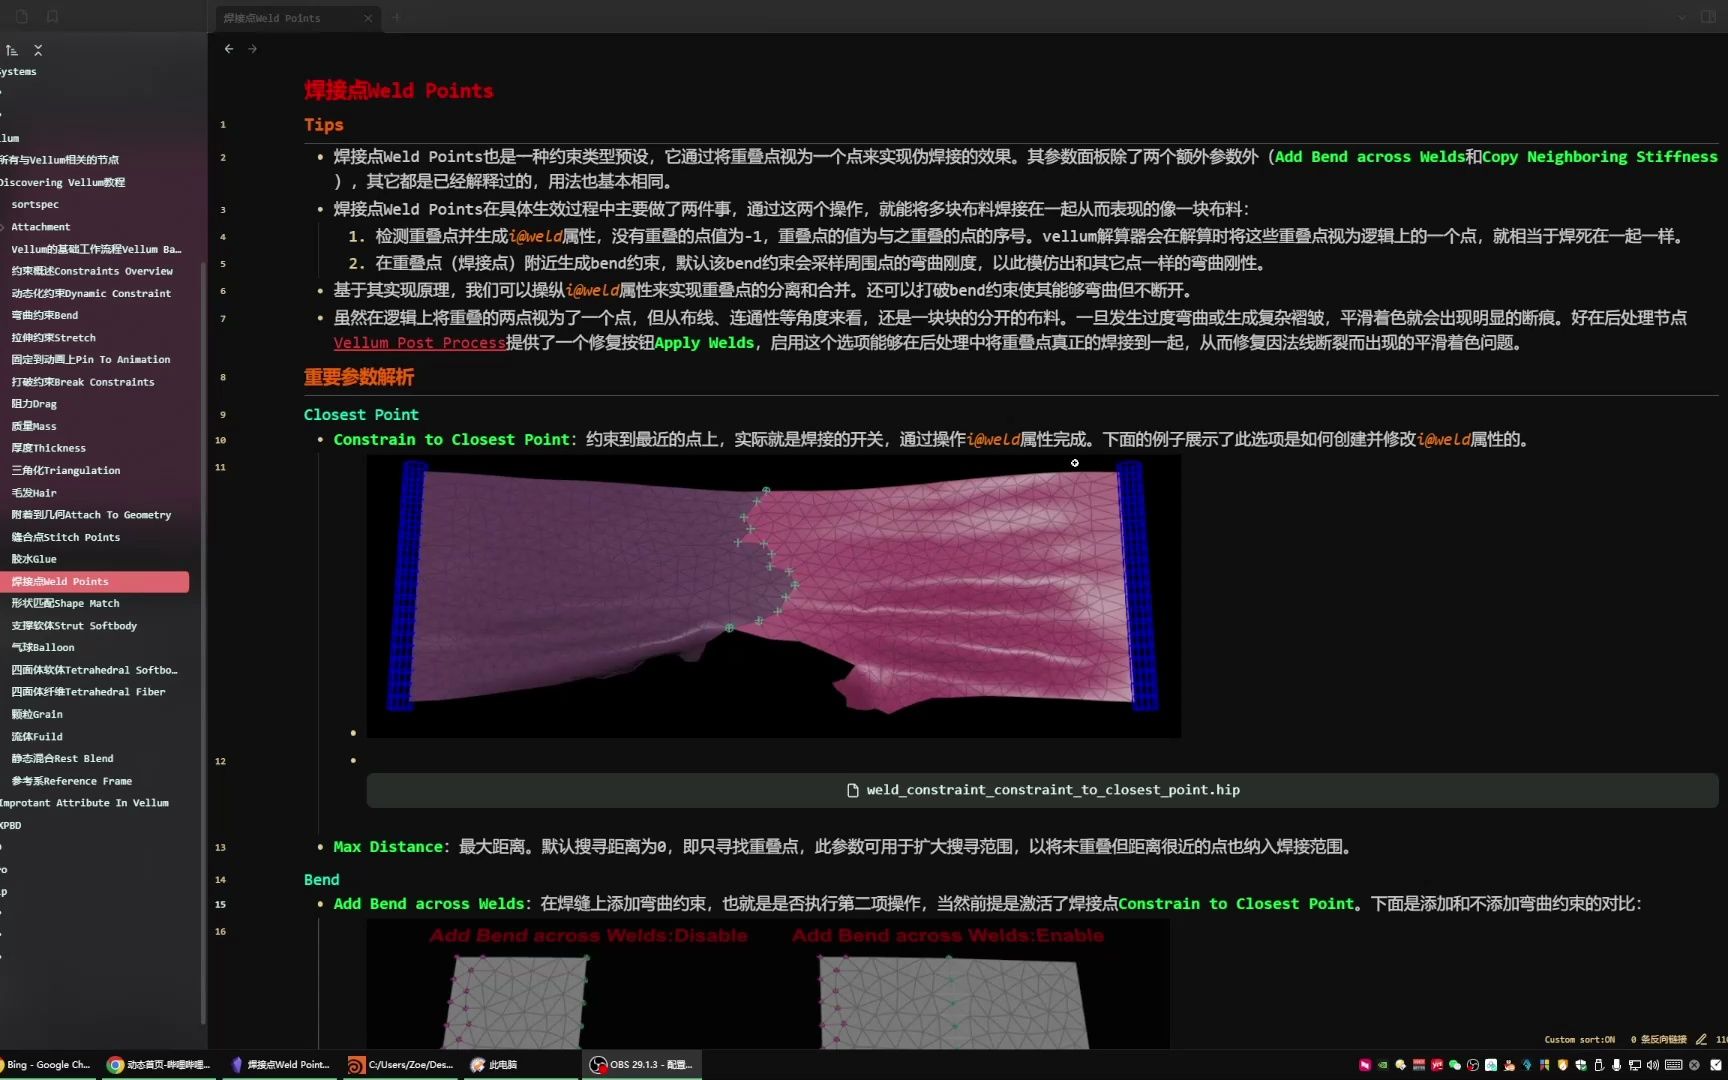The height and width of the screenshot is (1080, 1728).
Task: Toggle the right sidebar panel icon
Action: pos(1708,17)
